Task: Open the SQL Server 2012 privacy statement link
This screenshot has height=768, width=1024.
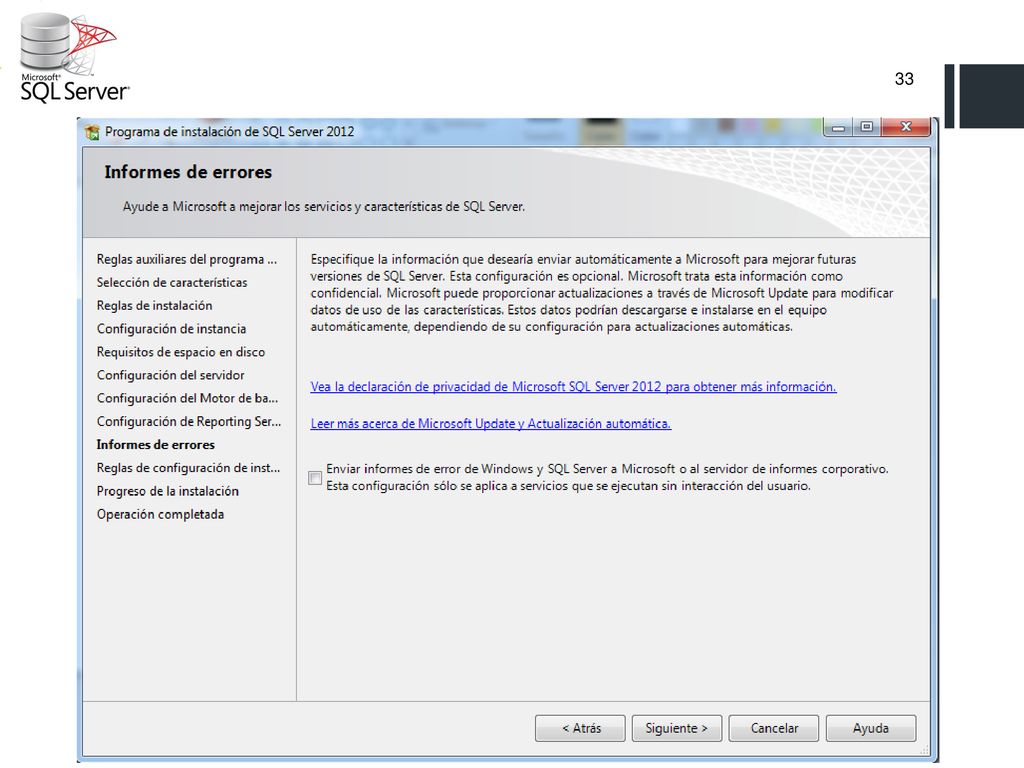Action: pyautogui.click(x=573, y=387)
